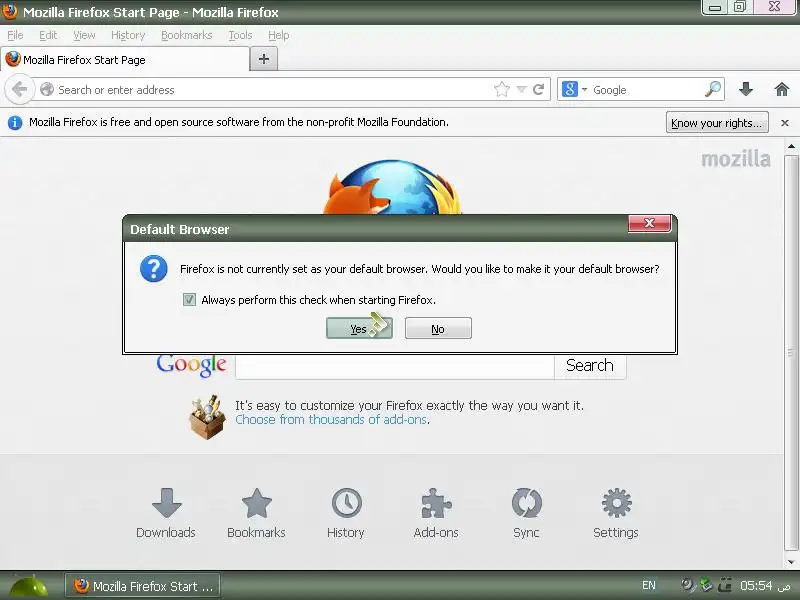Open the history dropdown arrow in the address bar

521,90
